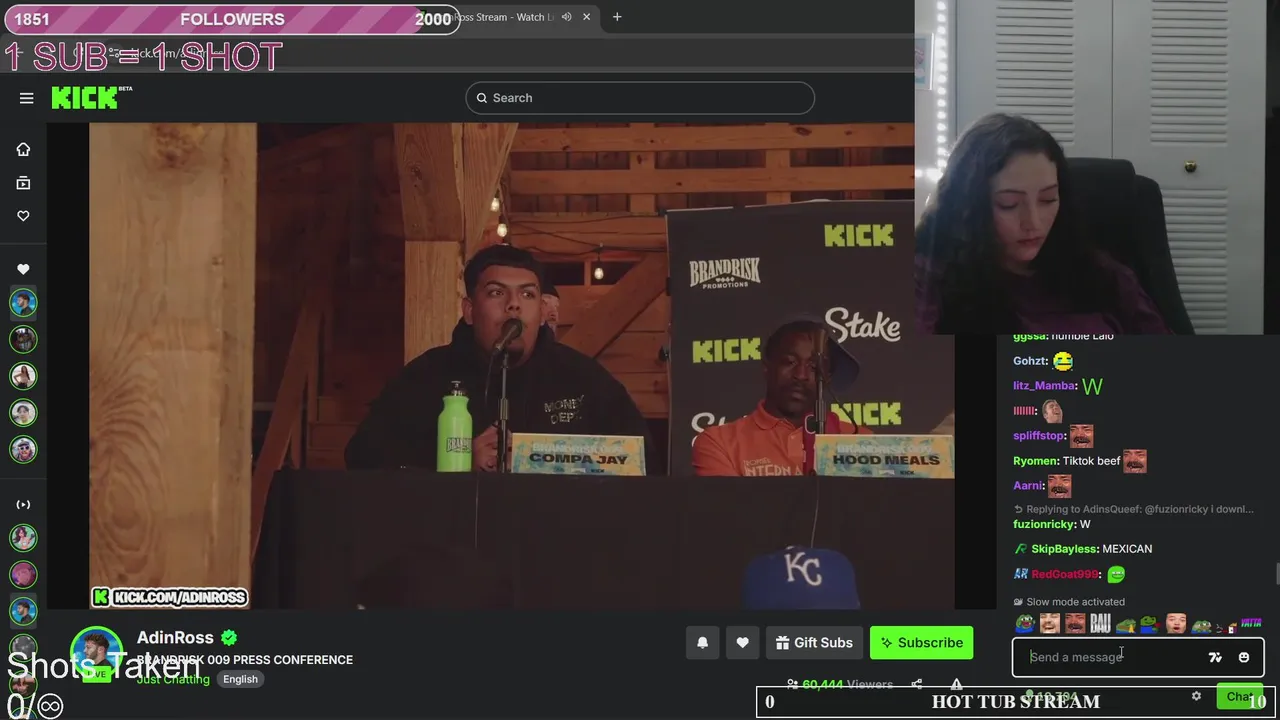Close the Ross Stream browser tab
This screenshot has height=720, width=1280.
586,17
